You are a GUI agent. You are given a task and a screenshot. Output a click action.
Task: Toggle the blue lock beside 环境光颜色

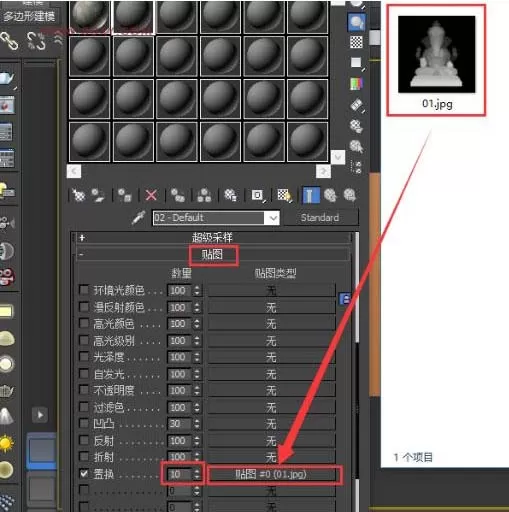(345, 299)
